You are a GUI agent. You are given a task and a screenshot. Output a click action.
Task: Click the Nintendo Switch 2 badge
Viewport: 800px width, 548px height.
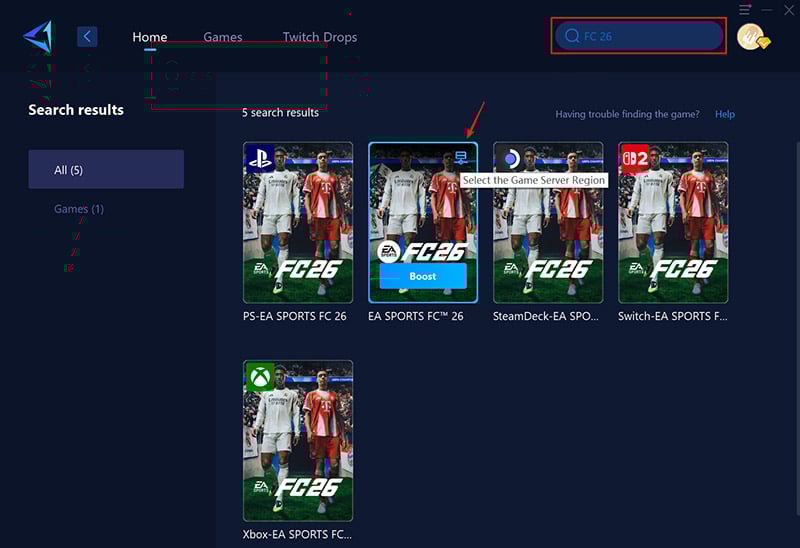point(635,159)
